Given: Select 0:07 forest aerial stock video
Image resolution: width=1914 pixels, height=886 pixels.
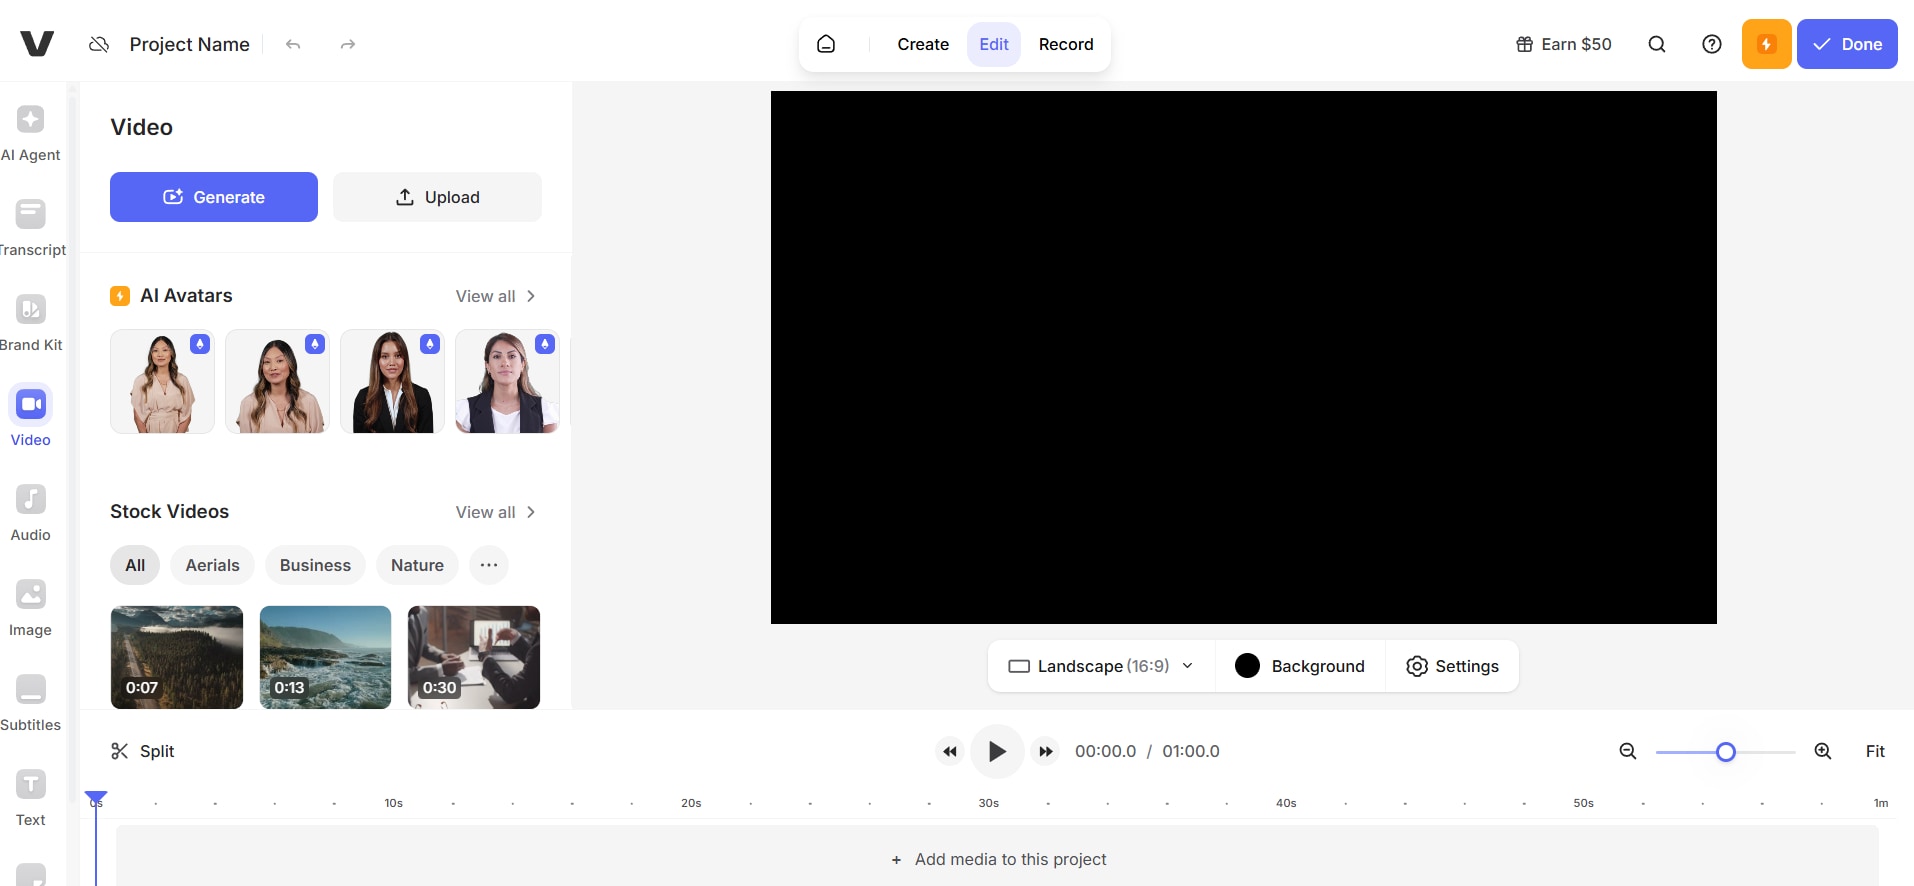Looking at the screenshot, I should (x=177, y=657).
